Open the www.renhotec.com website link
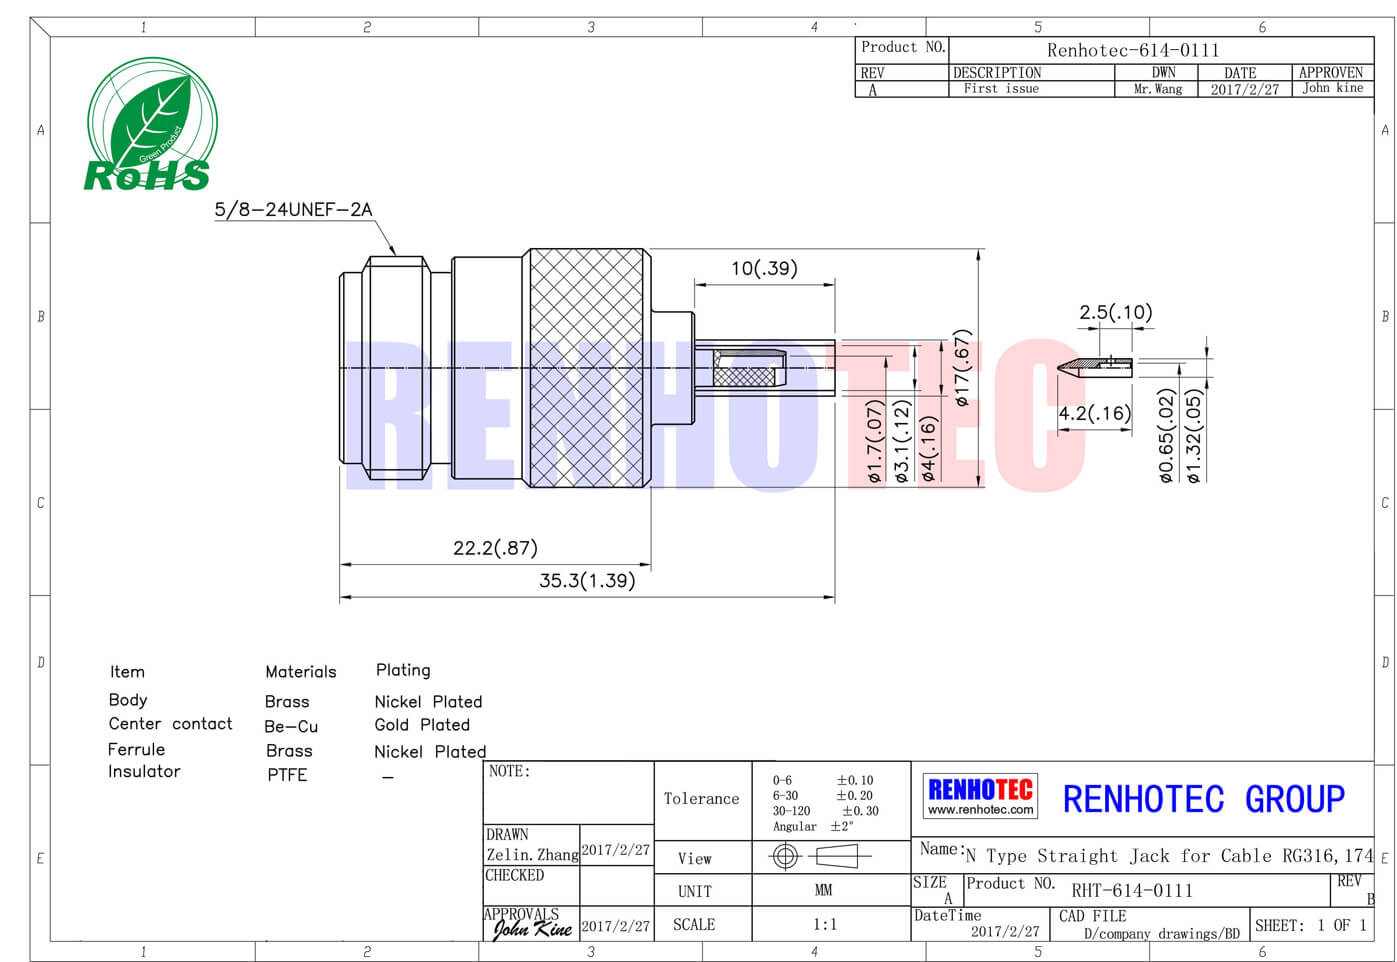1397x962 pixels. [x=980, y=810]
